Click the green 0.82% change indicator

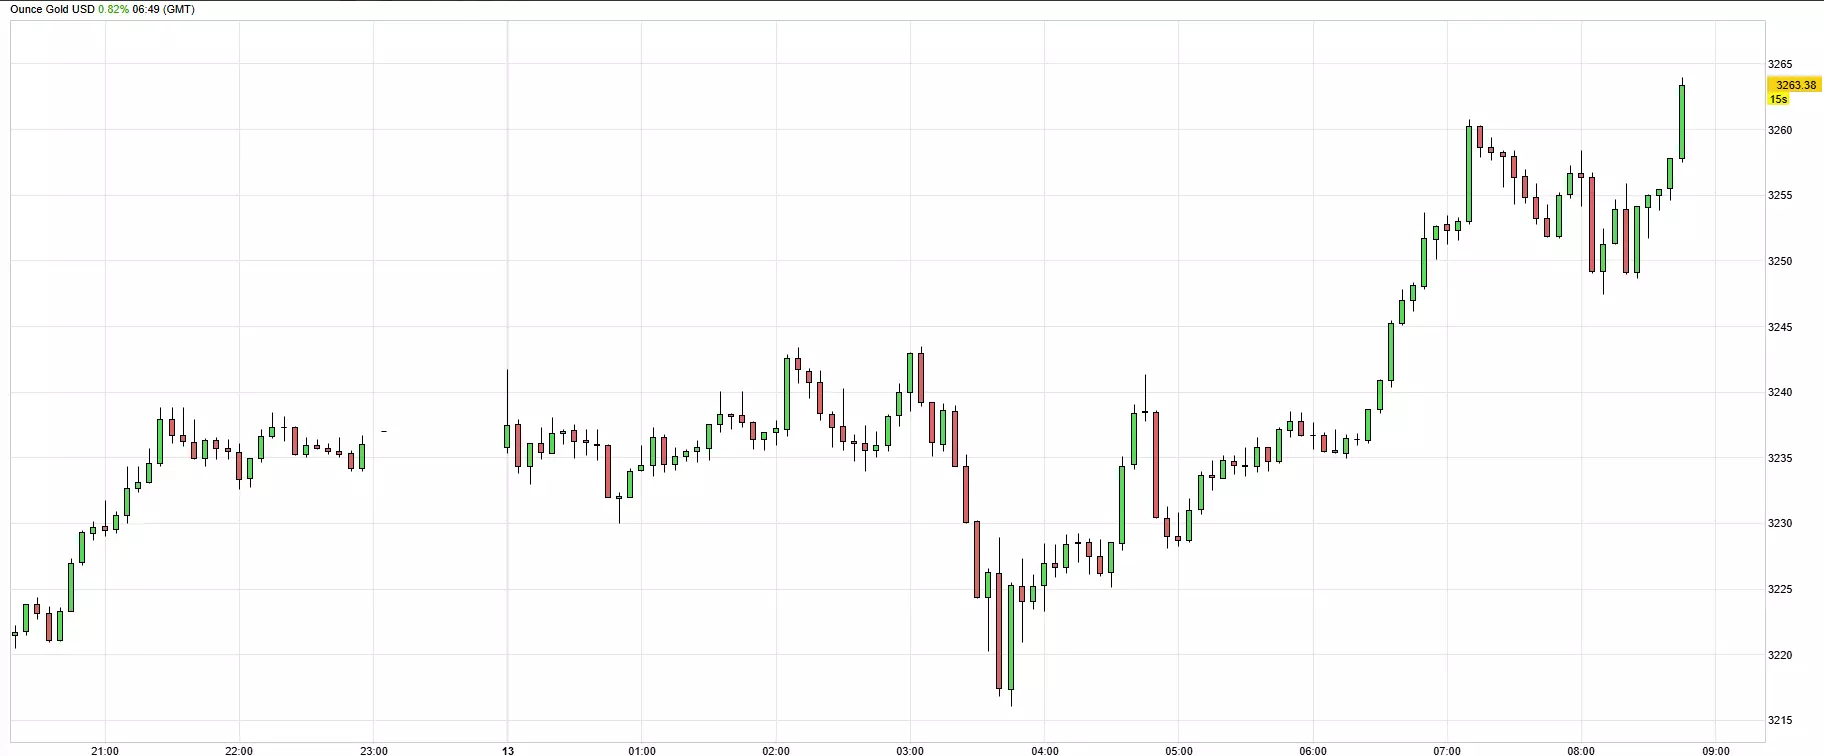[x=113, y=9]
